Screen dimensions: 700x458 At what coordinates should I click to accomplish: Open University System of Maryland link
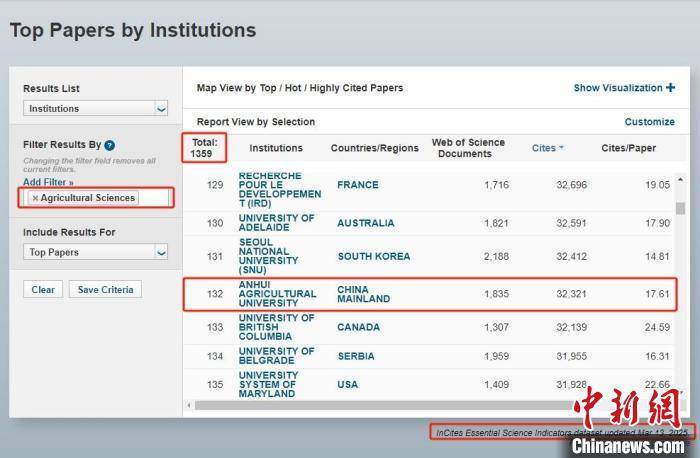[268, 384]
